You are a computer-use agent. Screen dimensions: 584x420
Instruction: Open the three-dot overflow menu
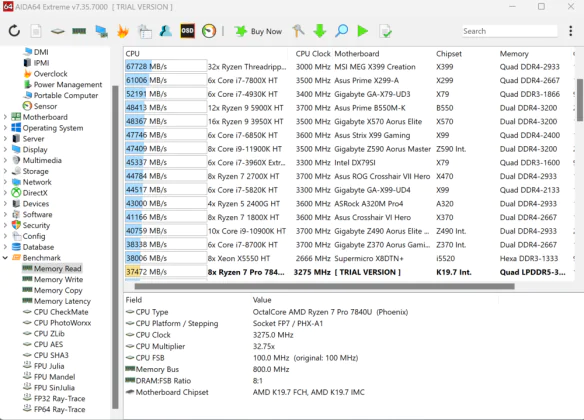pyautogui.click(x=571, y=31)
